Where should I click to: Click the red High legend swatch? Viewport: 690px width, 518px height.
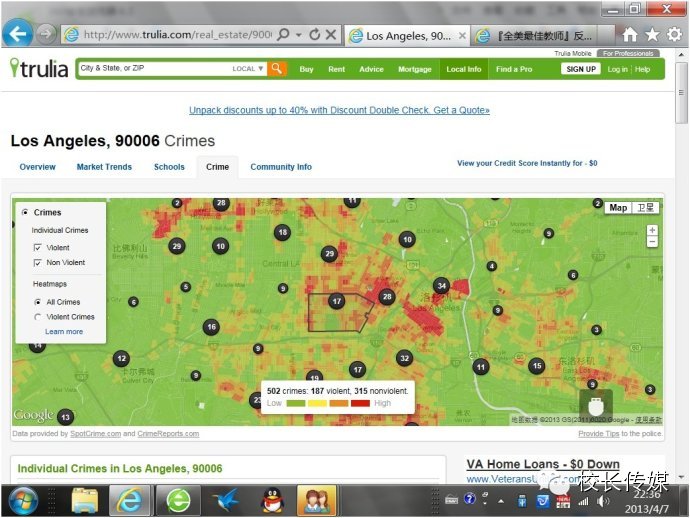pos(360,403)
